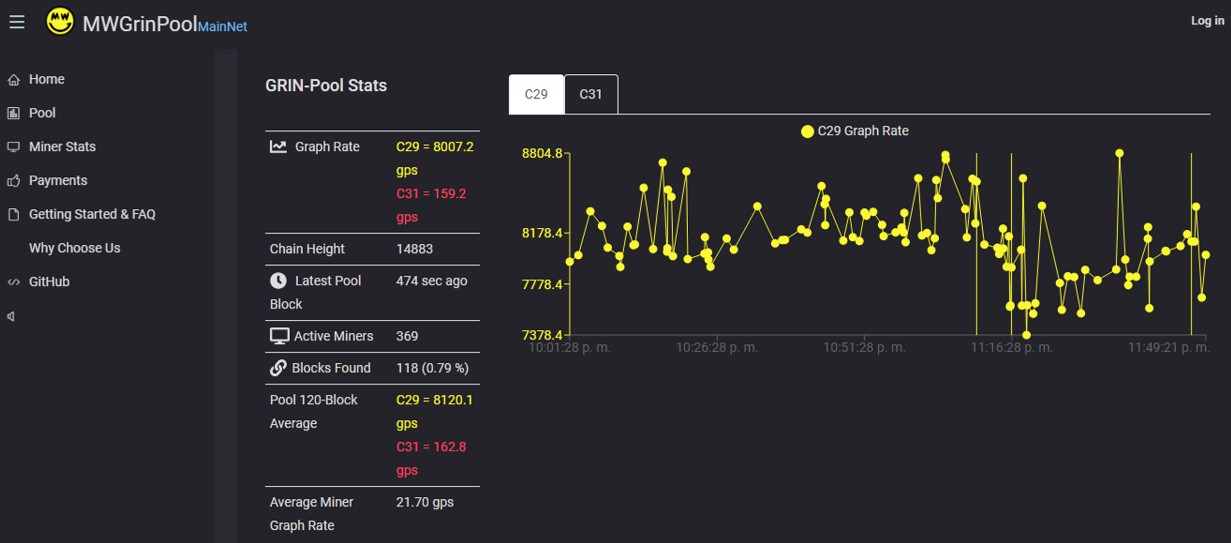Click the Average Miner Graph Rate label
This screenshot has height=543, width=1231.
(312, 514)
